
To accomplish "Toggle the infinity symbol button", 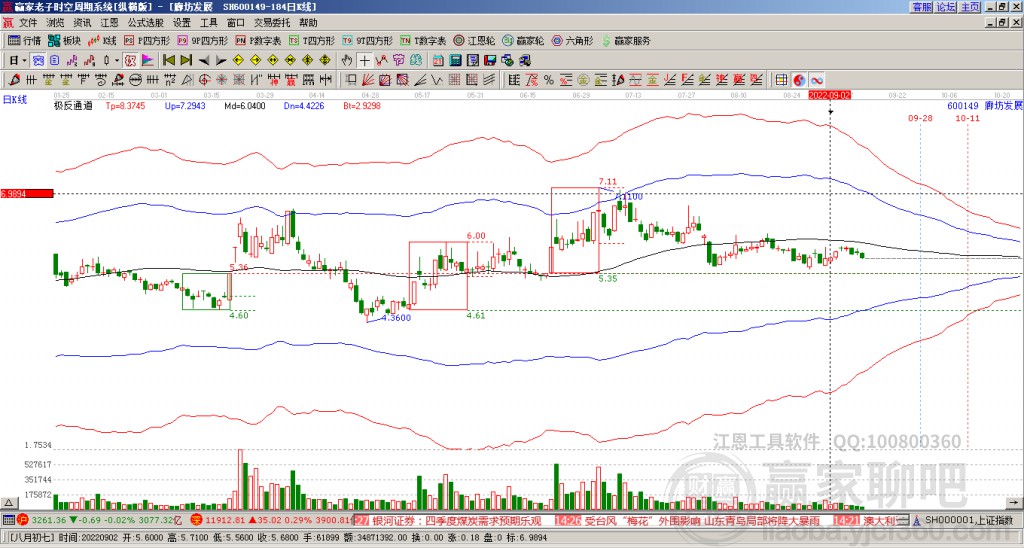I will (x=816, y=80).
